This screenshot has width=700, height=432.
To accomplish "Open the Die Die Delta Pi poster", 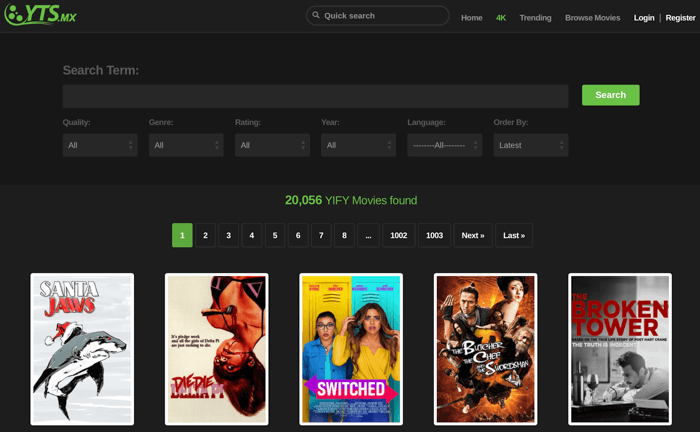I will (x=217, y=349).
